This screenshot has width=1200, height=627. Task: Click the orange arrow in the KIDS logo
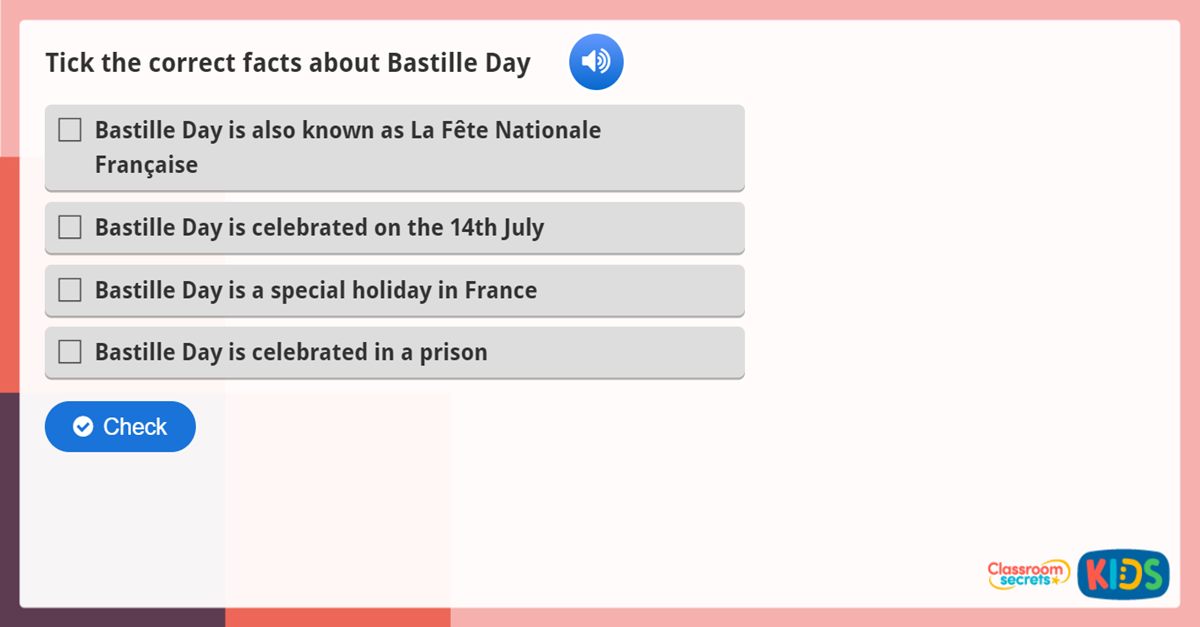pyautogui.click(x=1131, y=573)
